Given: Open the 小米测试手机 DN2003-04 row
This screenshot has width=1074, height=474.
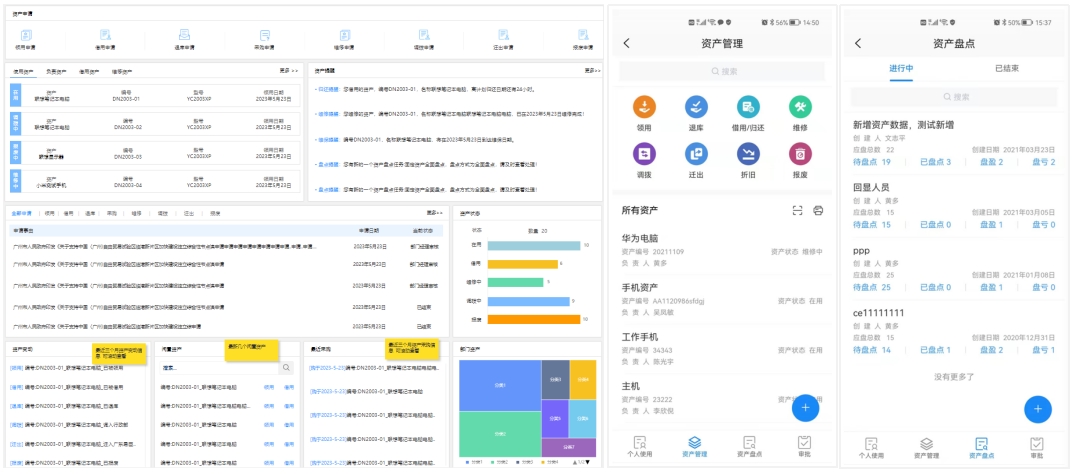Looking at the screenshot, I should click(155, 182).
